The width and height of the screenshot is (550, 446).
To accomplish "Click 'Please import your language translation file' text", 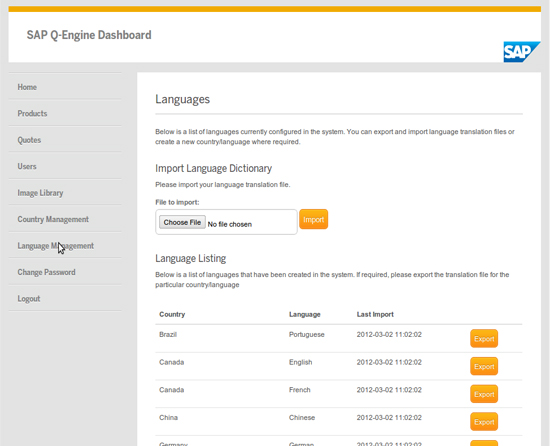I will click(223, 185).
